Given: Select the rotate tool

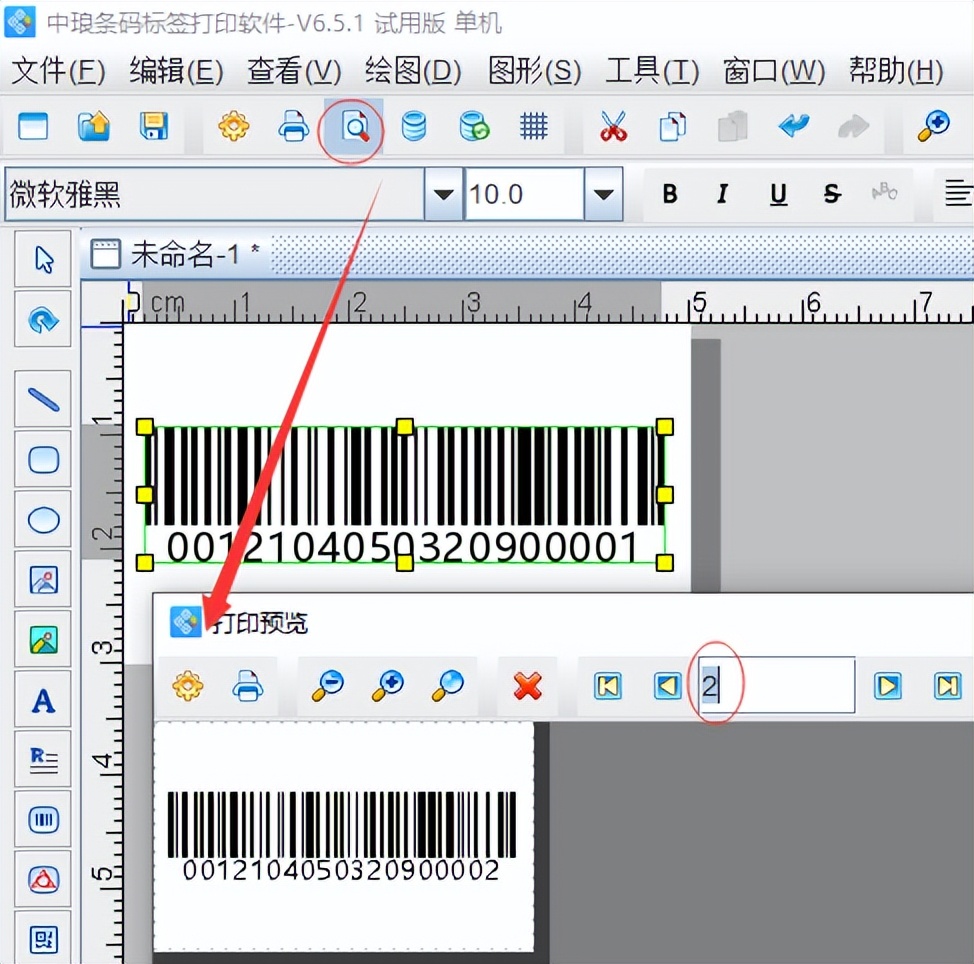Looking at the screenshot, I should pyautogui.click(x=43, y=319).
